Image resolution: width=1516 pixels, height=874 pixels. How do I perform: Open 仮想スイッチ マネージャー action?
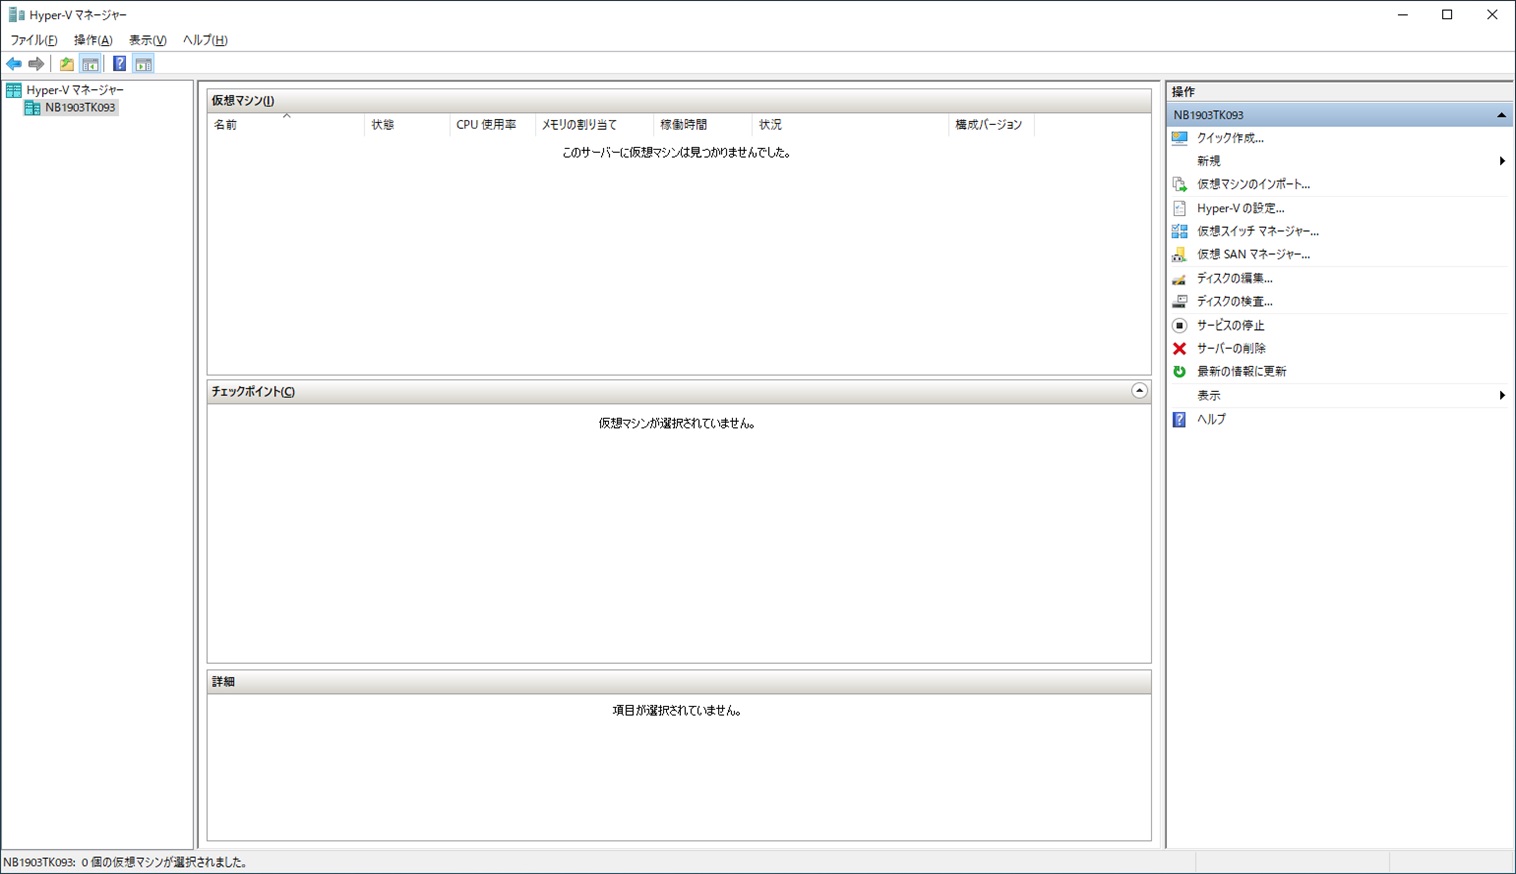(1257, 231)
